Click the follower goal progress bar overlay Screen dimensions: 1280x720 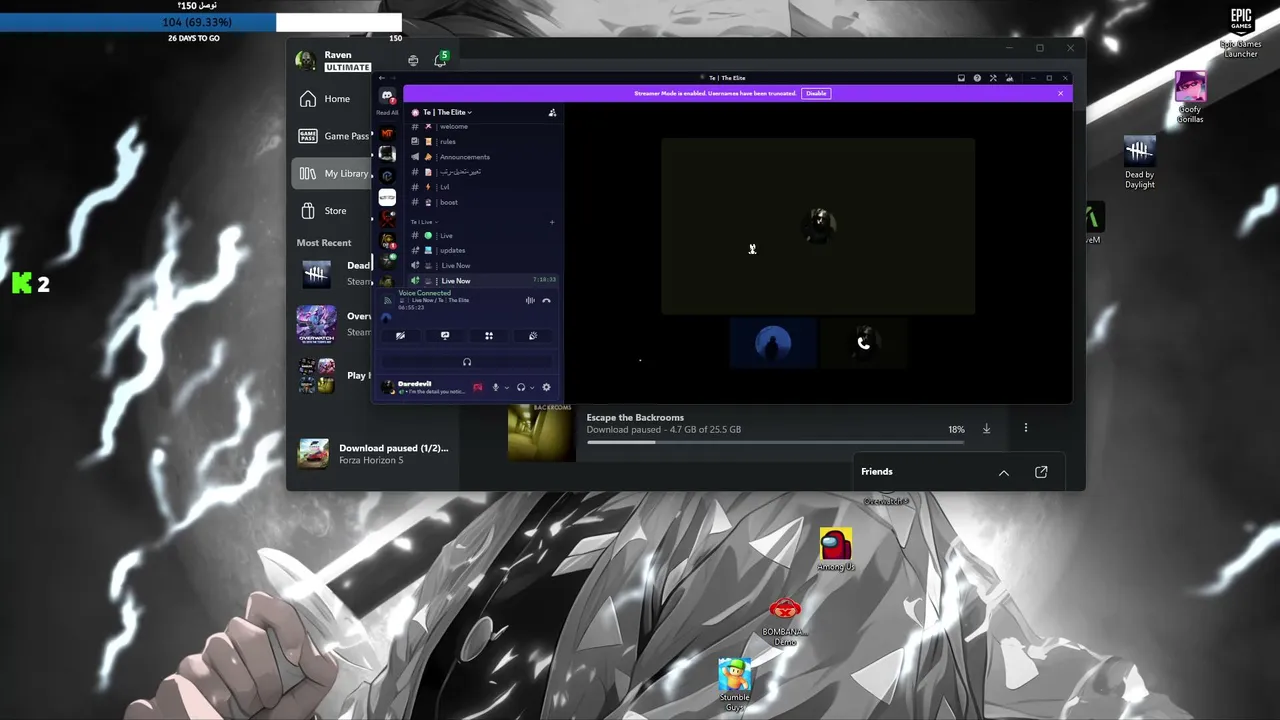201,22
